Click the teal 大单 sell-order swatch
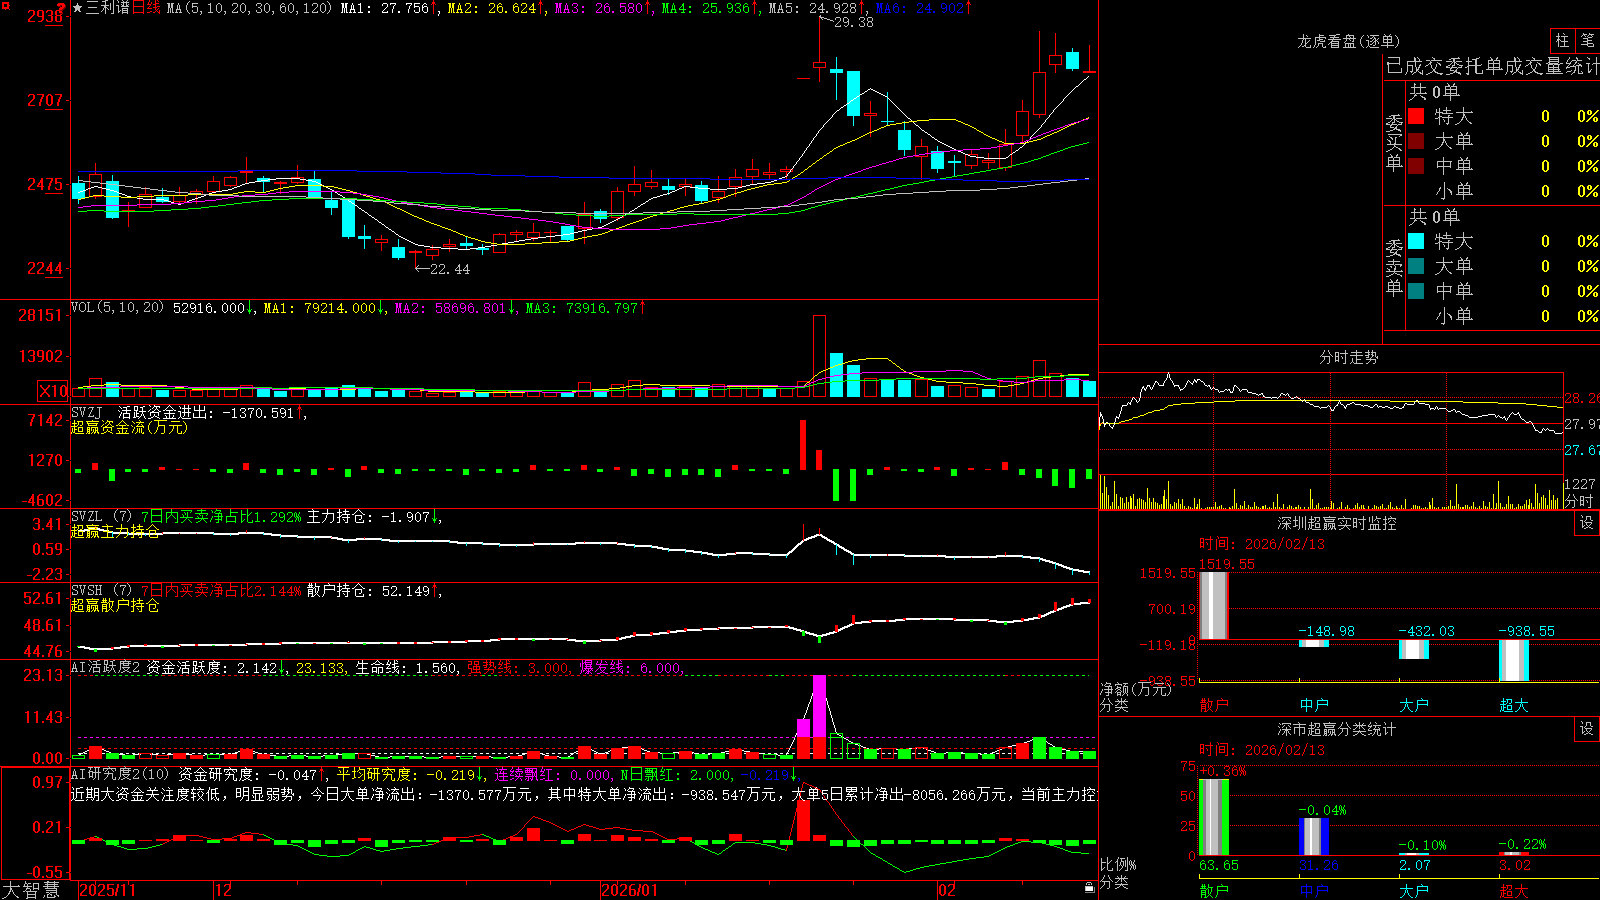The width and height of the screenshot is (1600, 900). click(1416, 266)
